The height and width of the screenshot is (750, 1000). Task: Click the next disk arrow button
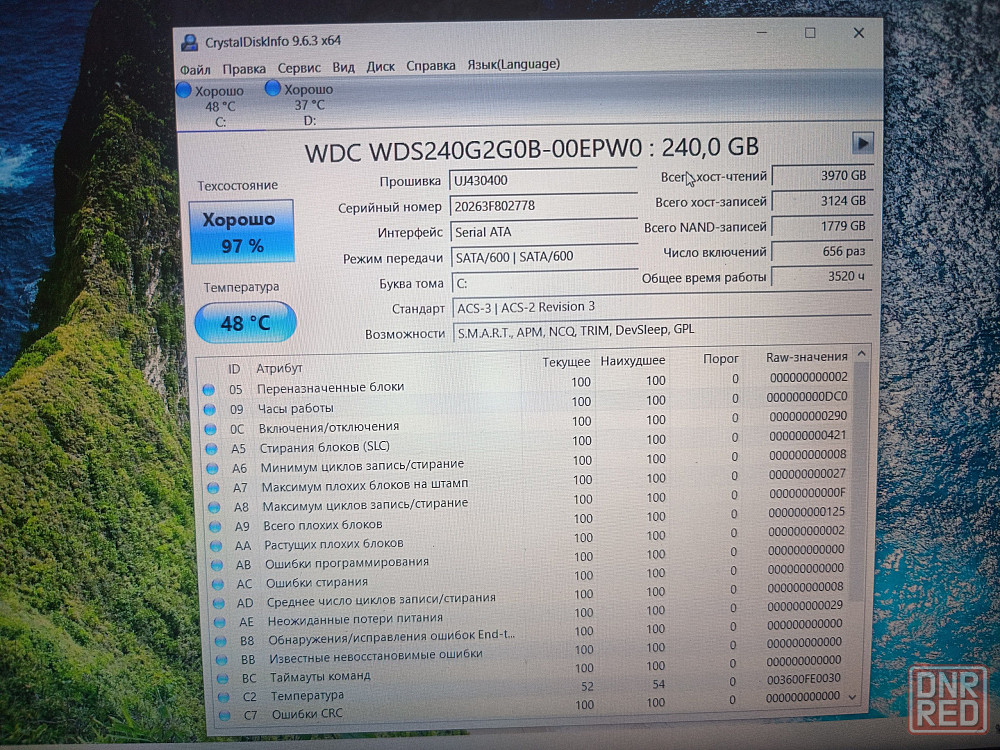[862, 143]
